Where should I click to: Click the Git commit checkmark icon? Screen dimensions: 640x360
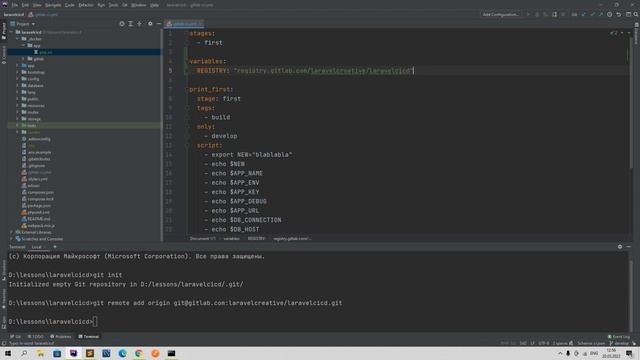point(592,14)
